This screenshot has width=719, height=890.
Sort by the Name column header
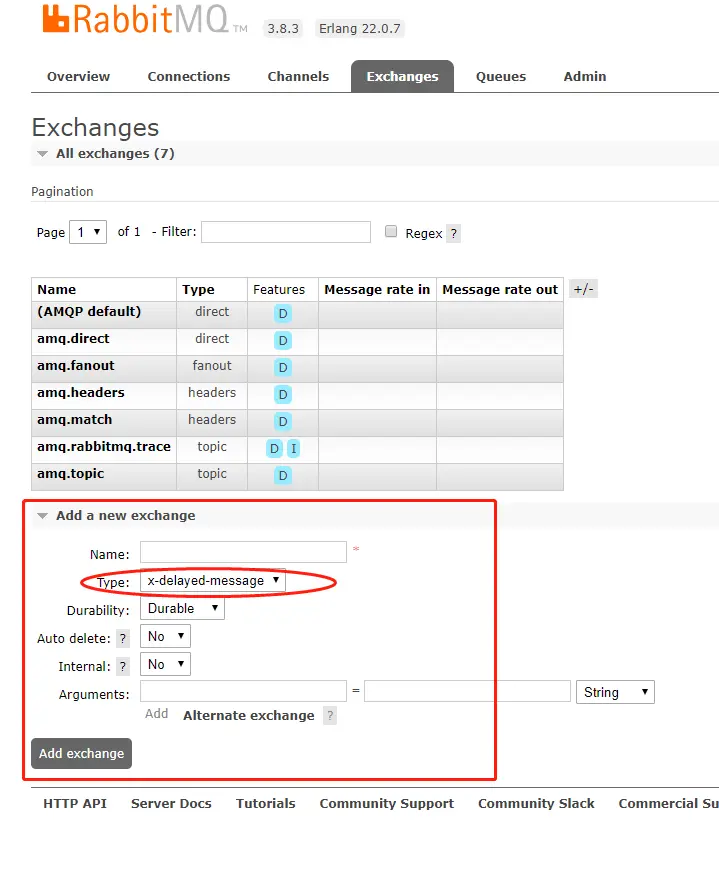click(57, 289)
